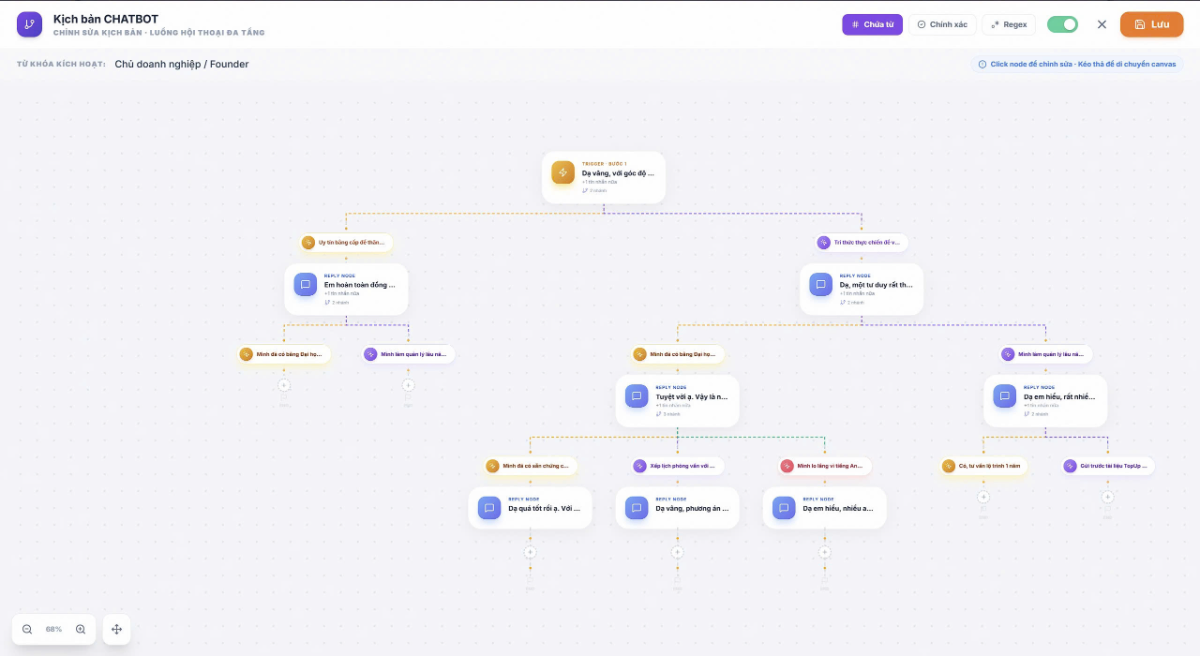Open 'Mình làm quản lý lâu nă' above 'Dạ em hiểu, rất nhiề'
The height and width of the screenshot is (656, 1200).
(1046, 354)
